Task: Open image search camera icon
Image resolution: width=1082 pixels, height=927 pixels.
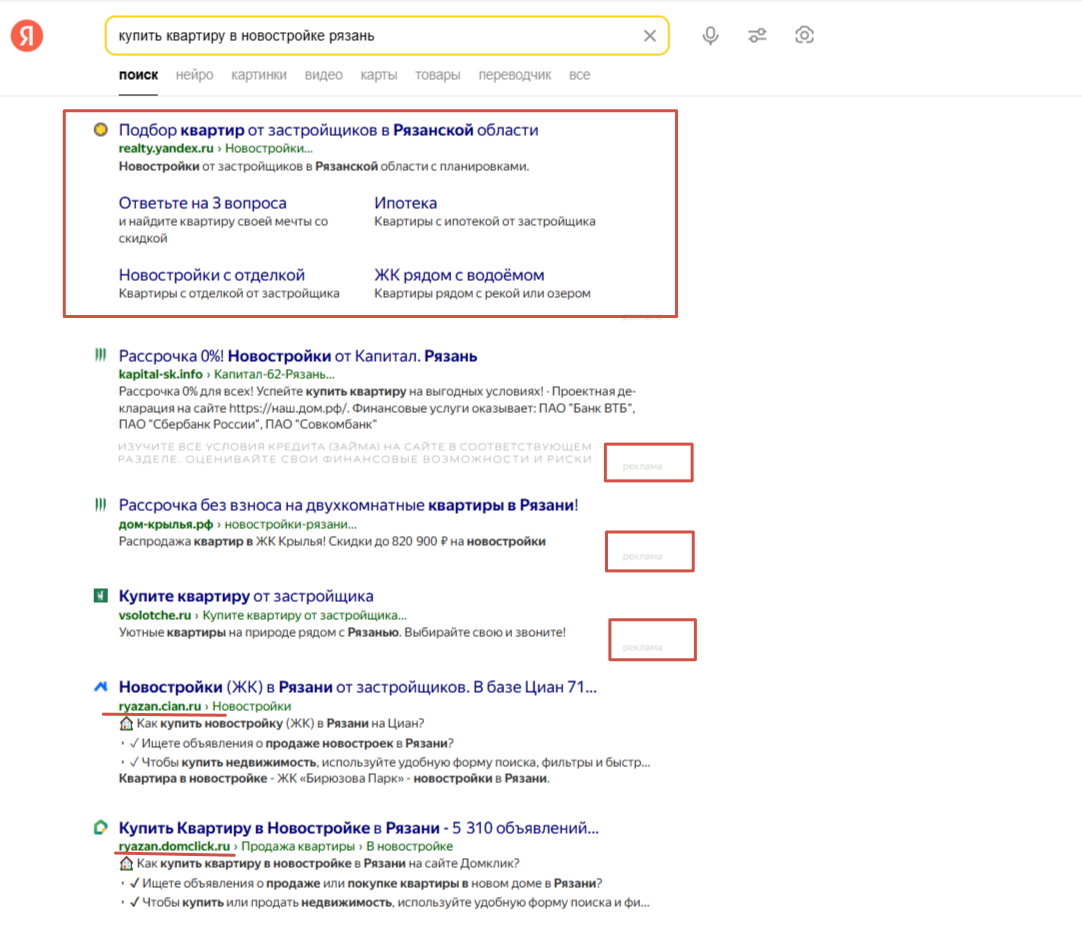Action: [x=804, y=36]
